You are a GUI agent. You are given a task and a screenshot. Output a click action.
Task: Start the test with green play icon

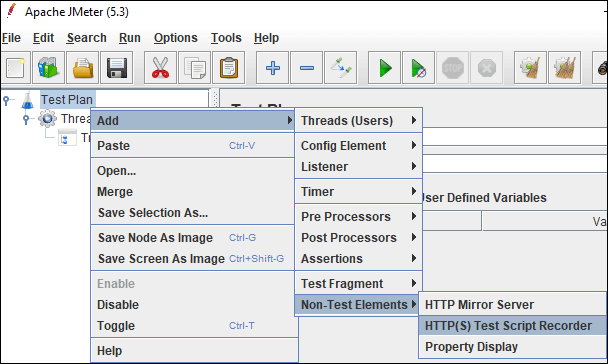pyautogui.click(x=385, y=68)
